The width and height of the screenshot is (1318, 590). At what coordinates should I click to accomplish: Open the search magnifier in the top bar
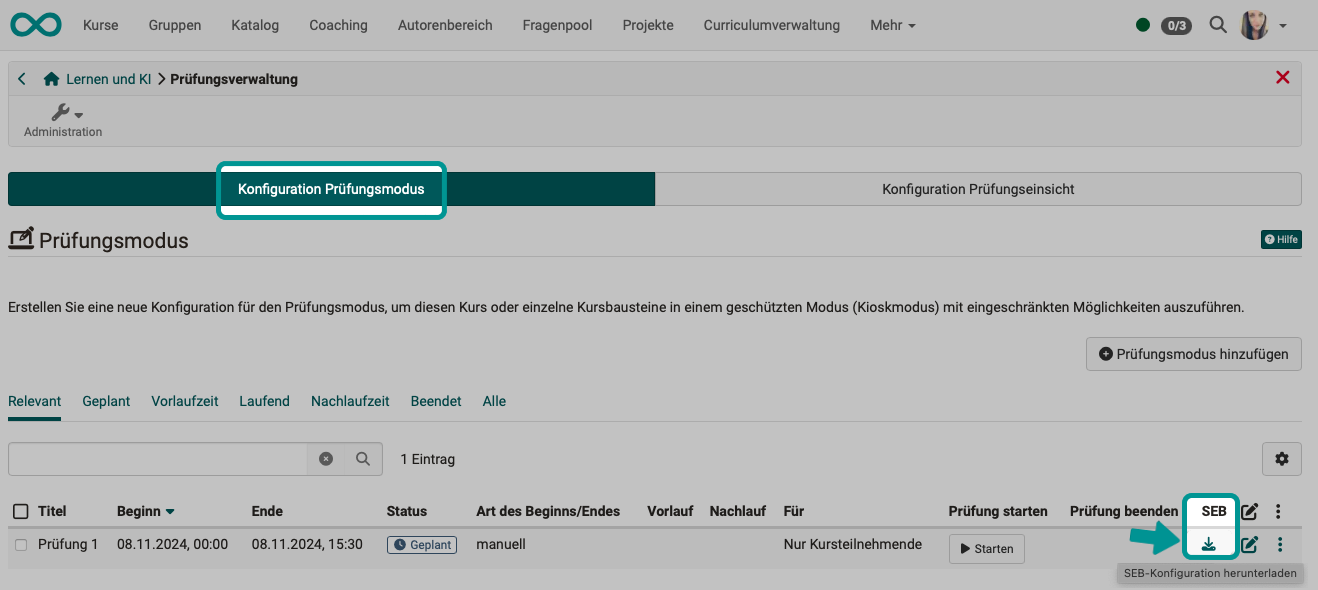point(1218,24)
